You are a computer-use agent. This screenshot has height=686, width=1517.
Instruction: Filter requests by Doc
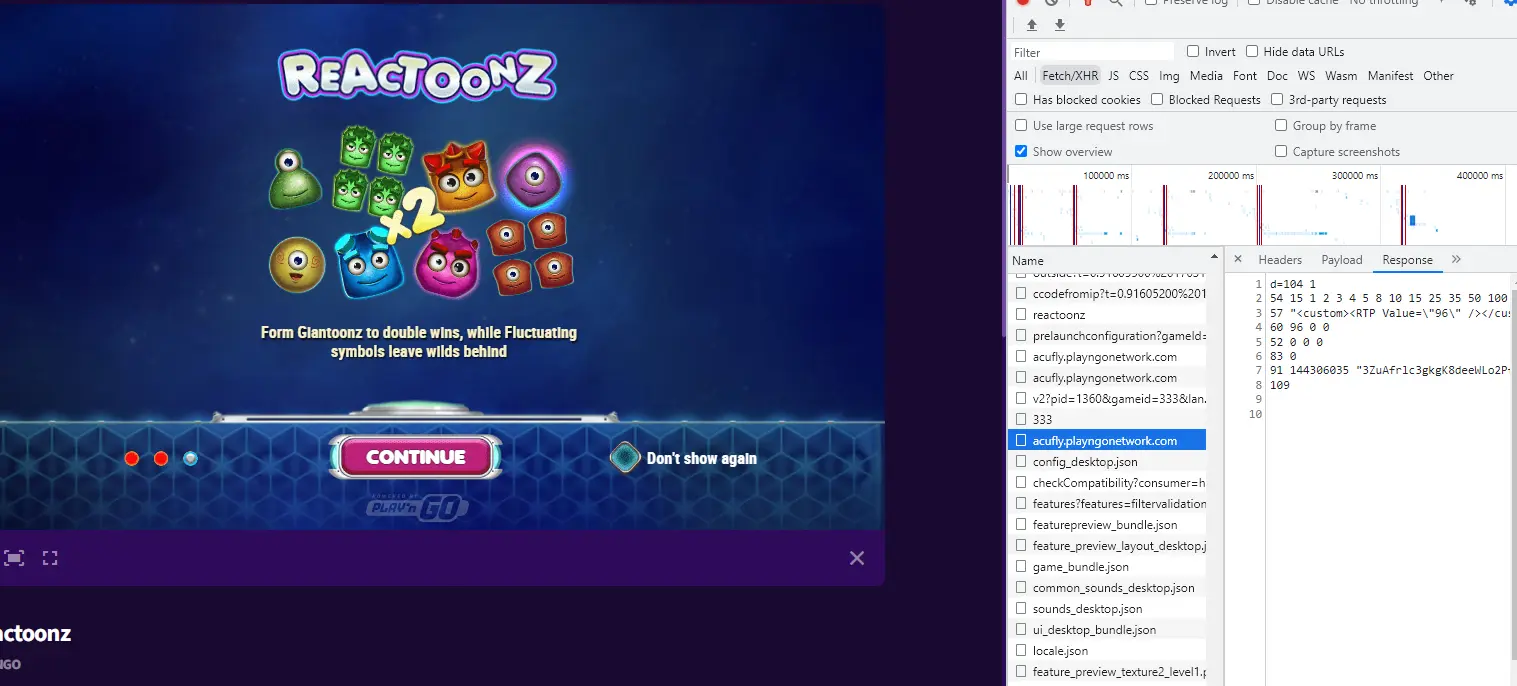pos(1277,75)
